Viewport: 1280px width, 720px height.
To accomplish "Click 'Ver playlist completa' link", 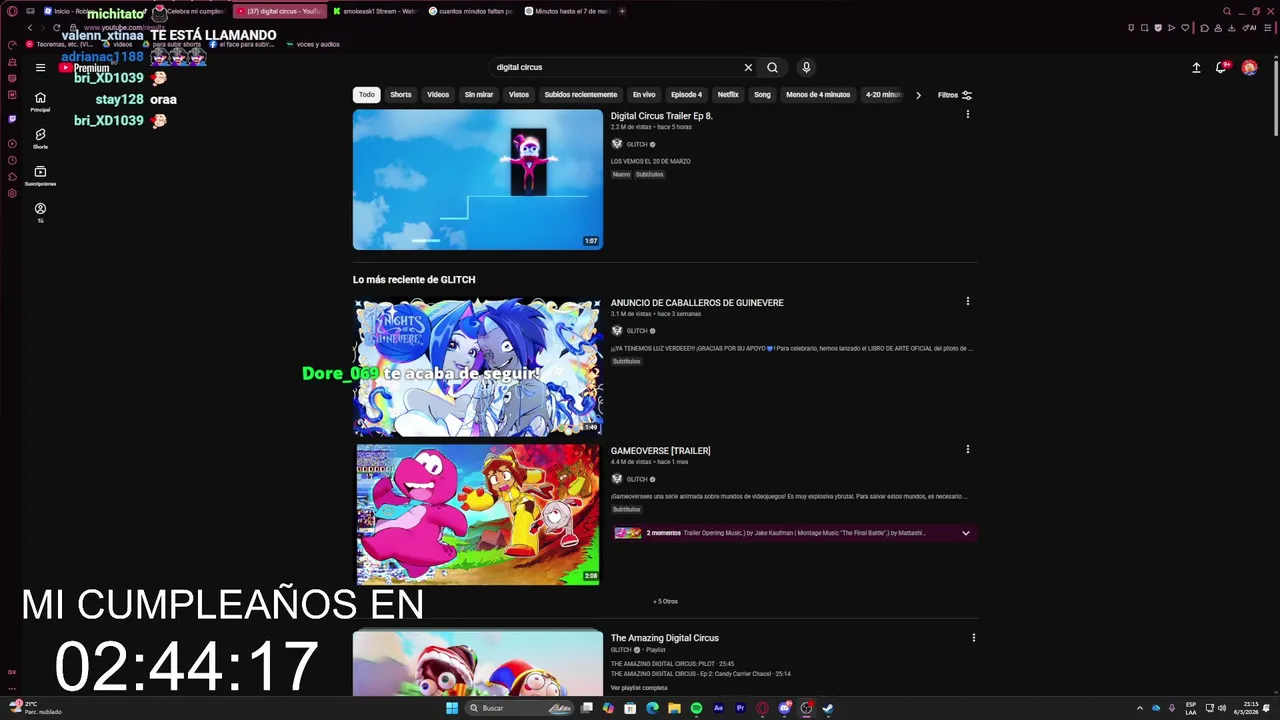I will click(x=639, y=688).
